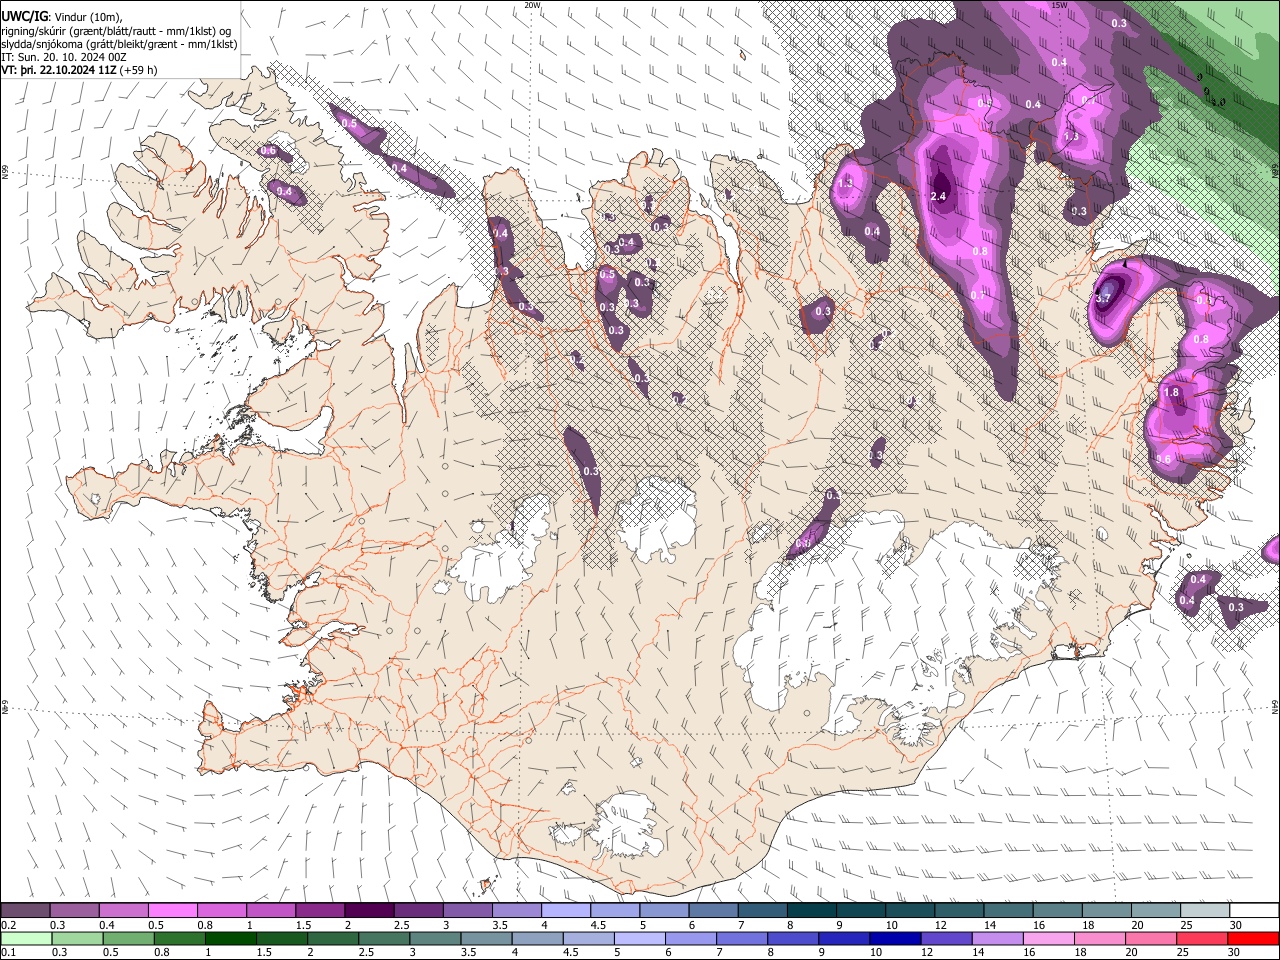
Task: Click the 15W longitude label at top
Action: point(1059,5)
